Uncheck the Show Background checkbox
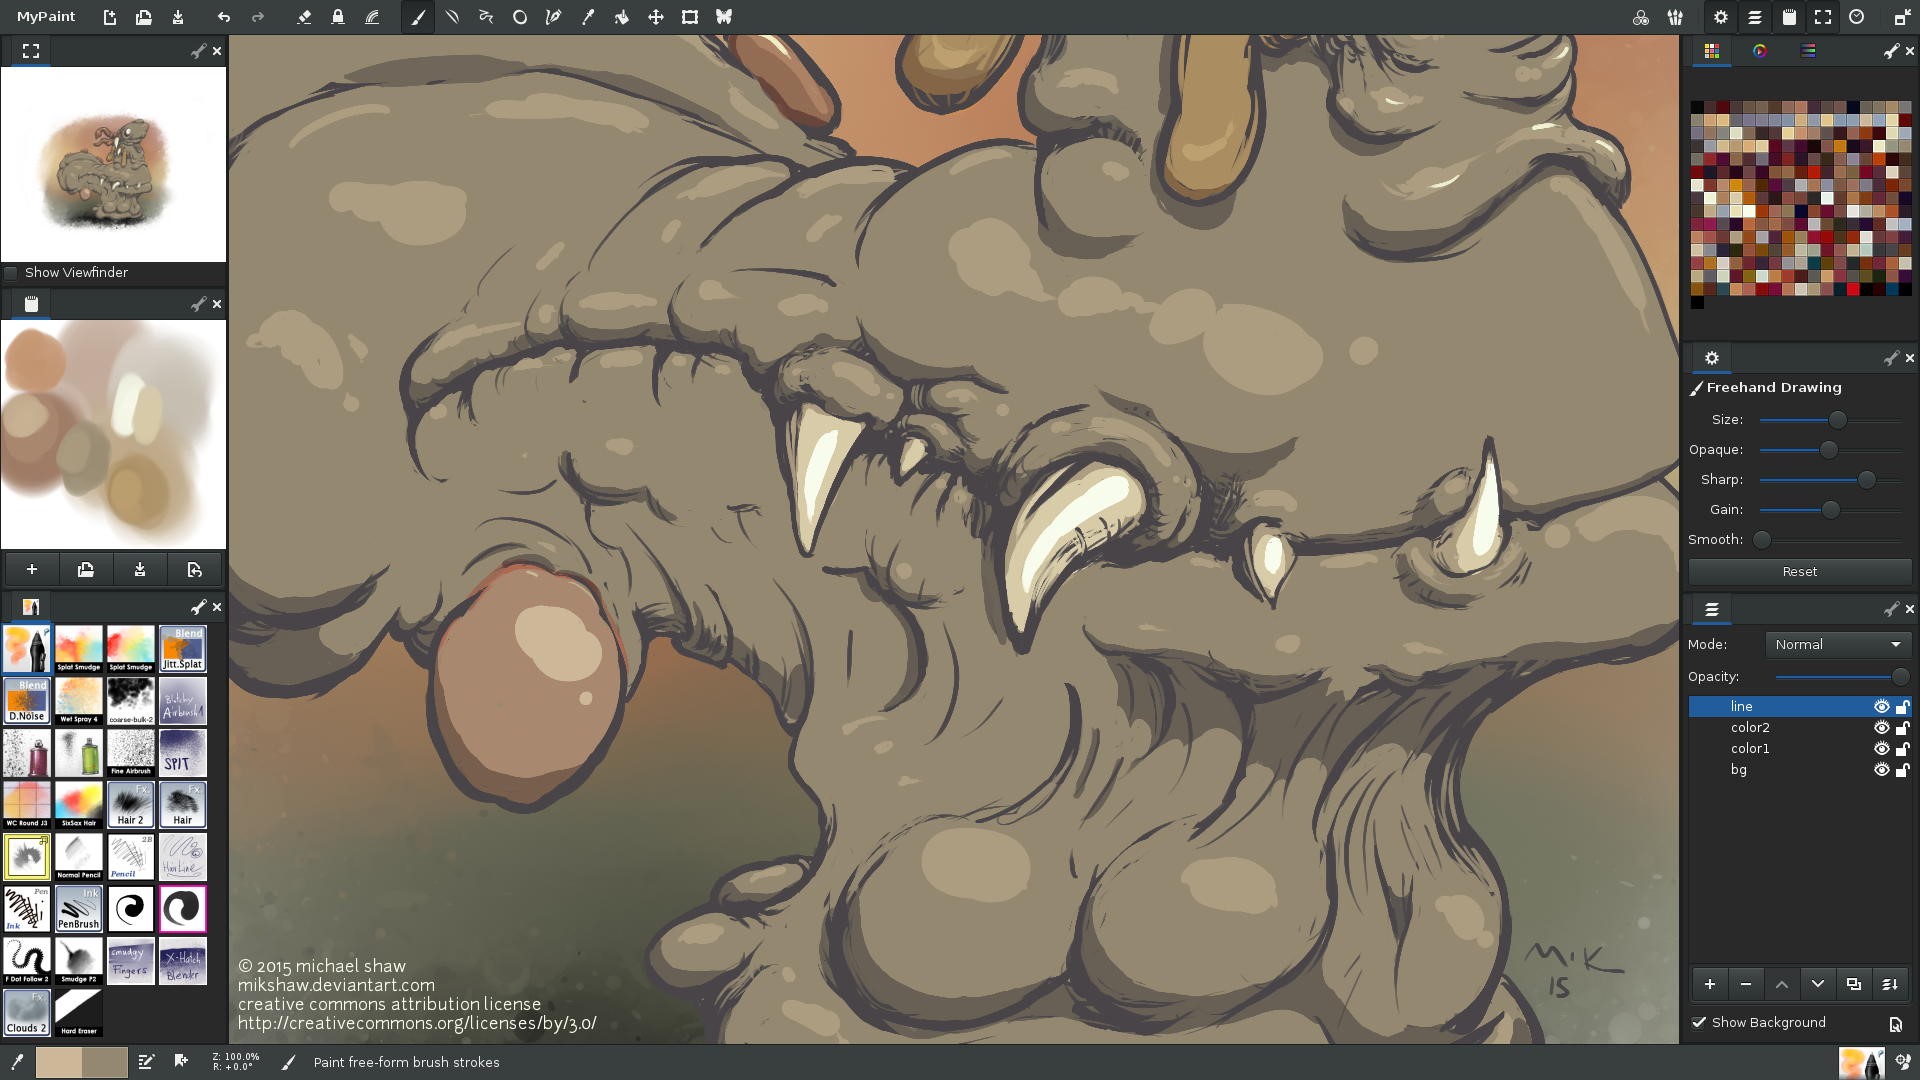The width and height of the screenshot is (1920, 1080). click(x=1699, y=1022)
